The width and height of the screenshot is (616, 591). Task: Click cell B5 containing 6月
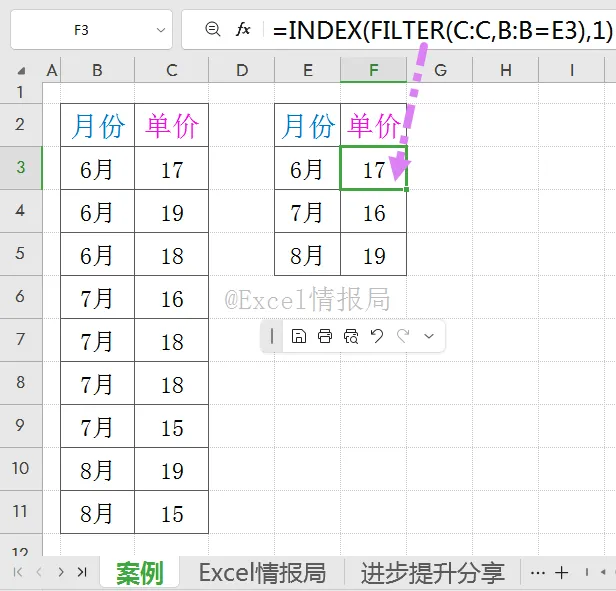(x=97, y=254)
